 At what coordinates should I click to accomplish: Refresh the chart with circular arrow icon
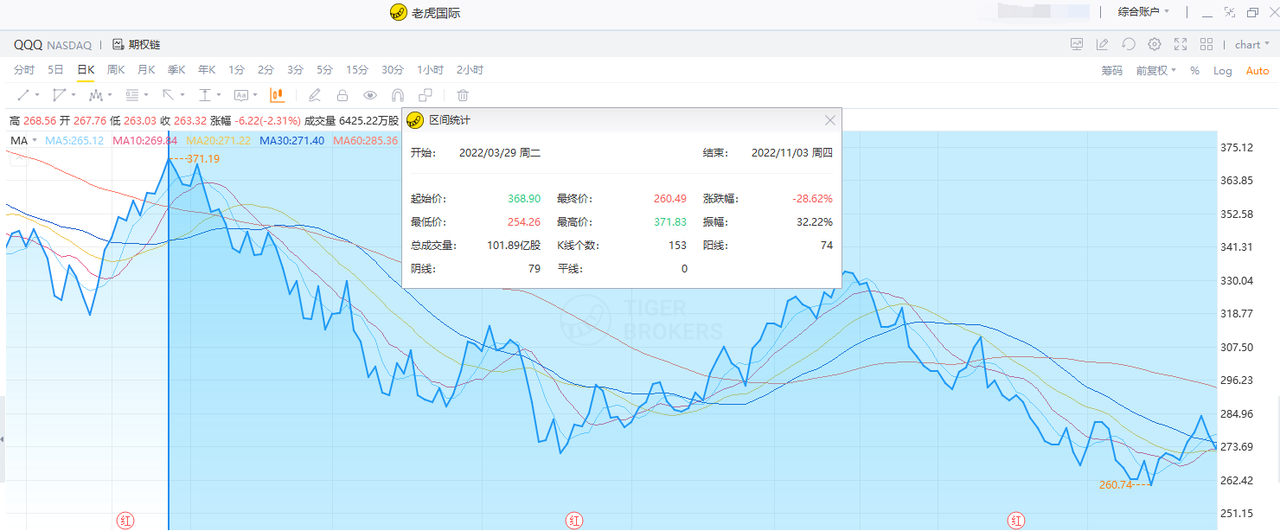1128,44
